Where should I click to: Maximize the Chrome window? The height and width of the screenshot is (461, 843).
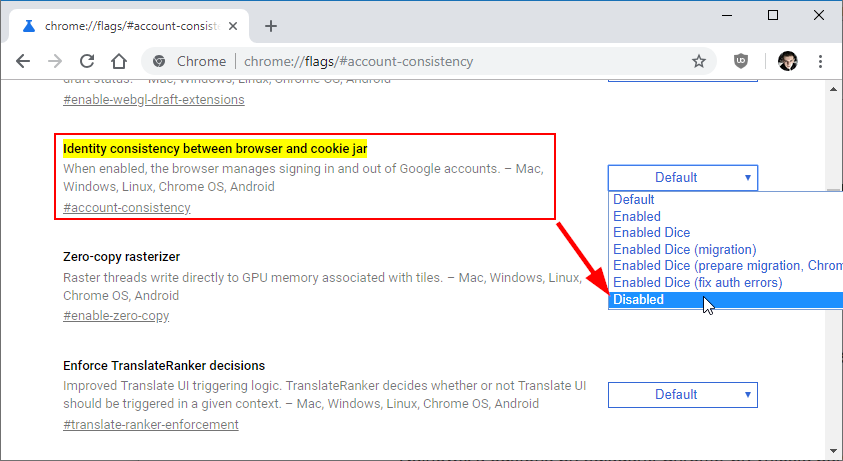pos(773,15)
